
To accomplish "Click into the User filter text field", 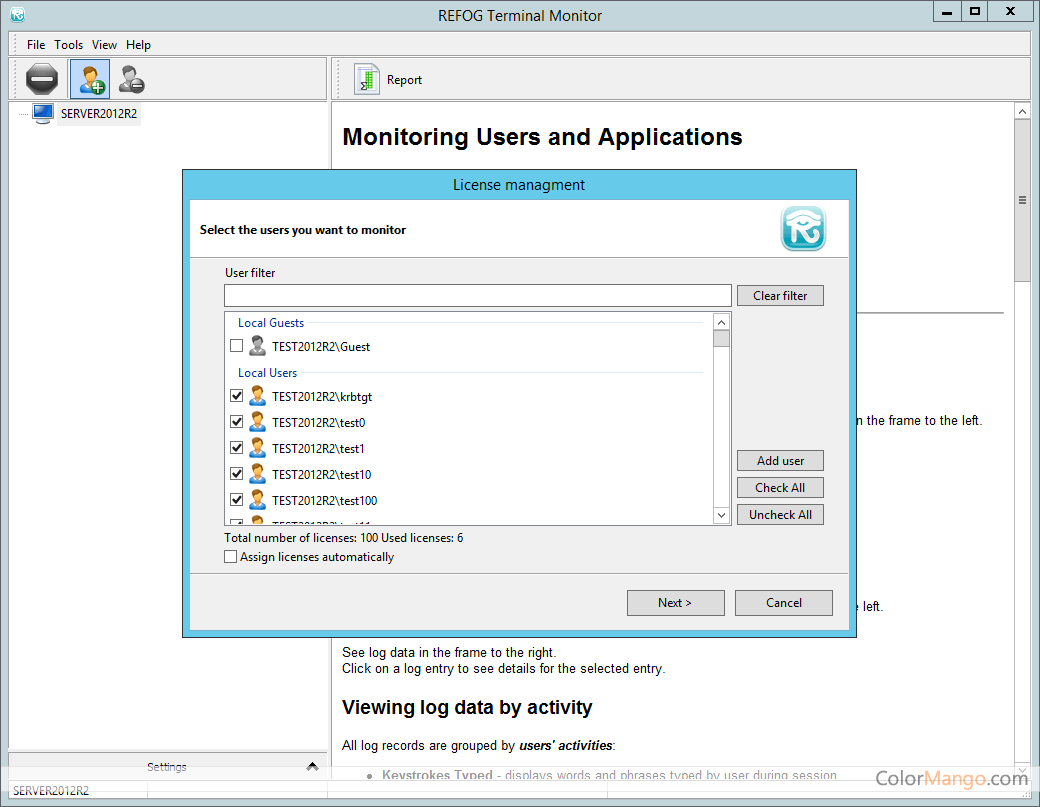I will (x=477, y=296).
